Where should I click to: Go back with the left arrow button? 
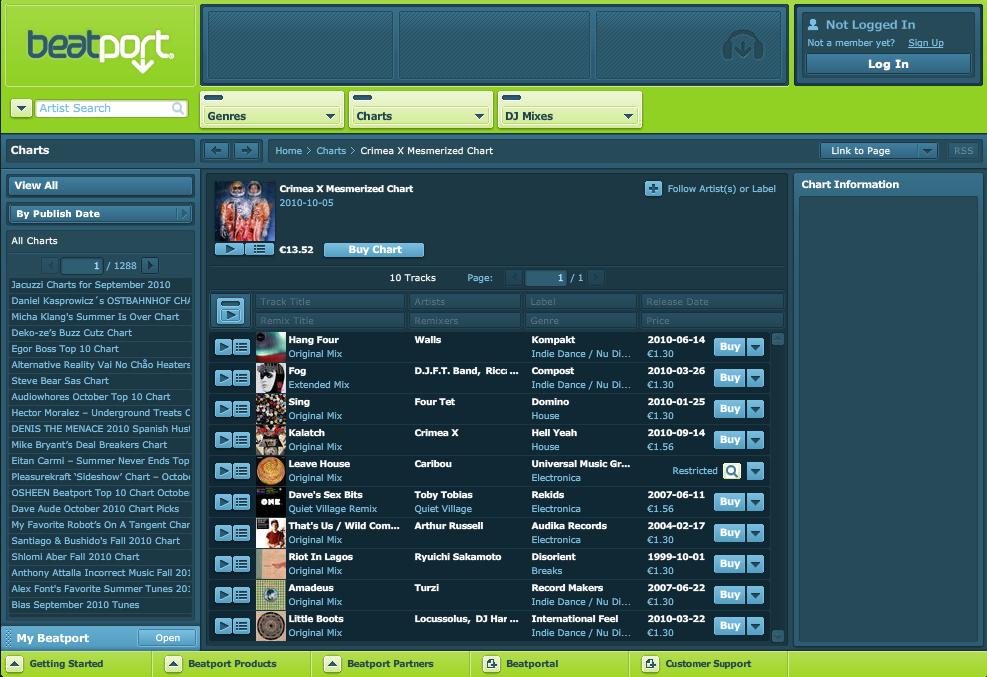(217, 150)
